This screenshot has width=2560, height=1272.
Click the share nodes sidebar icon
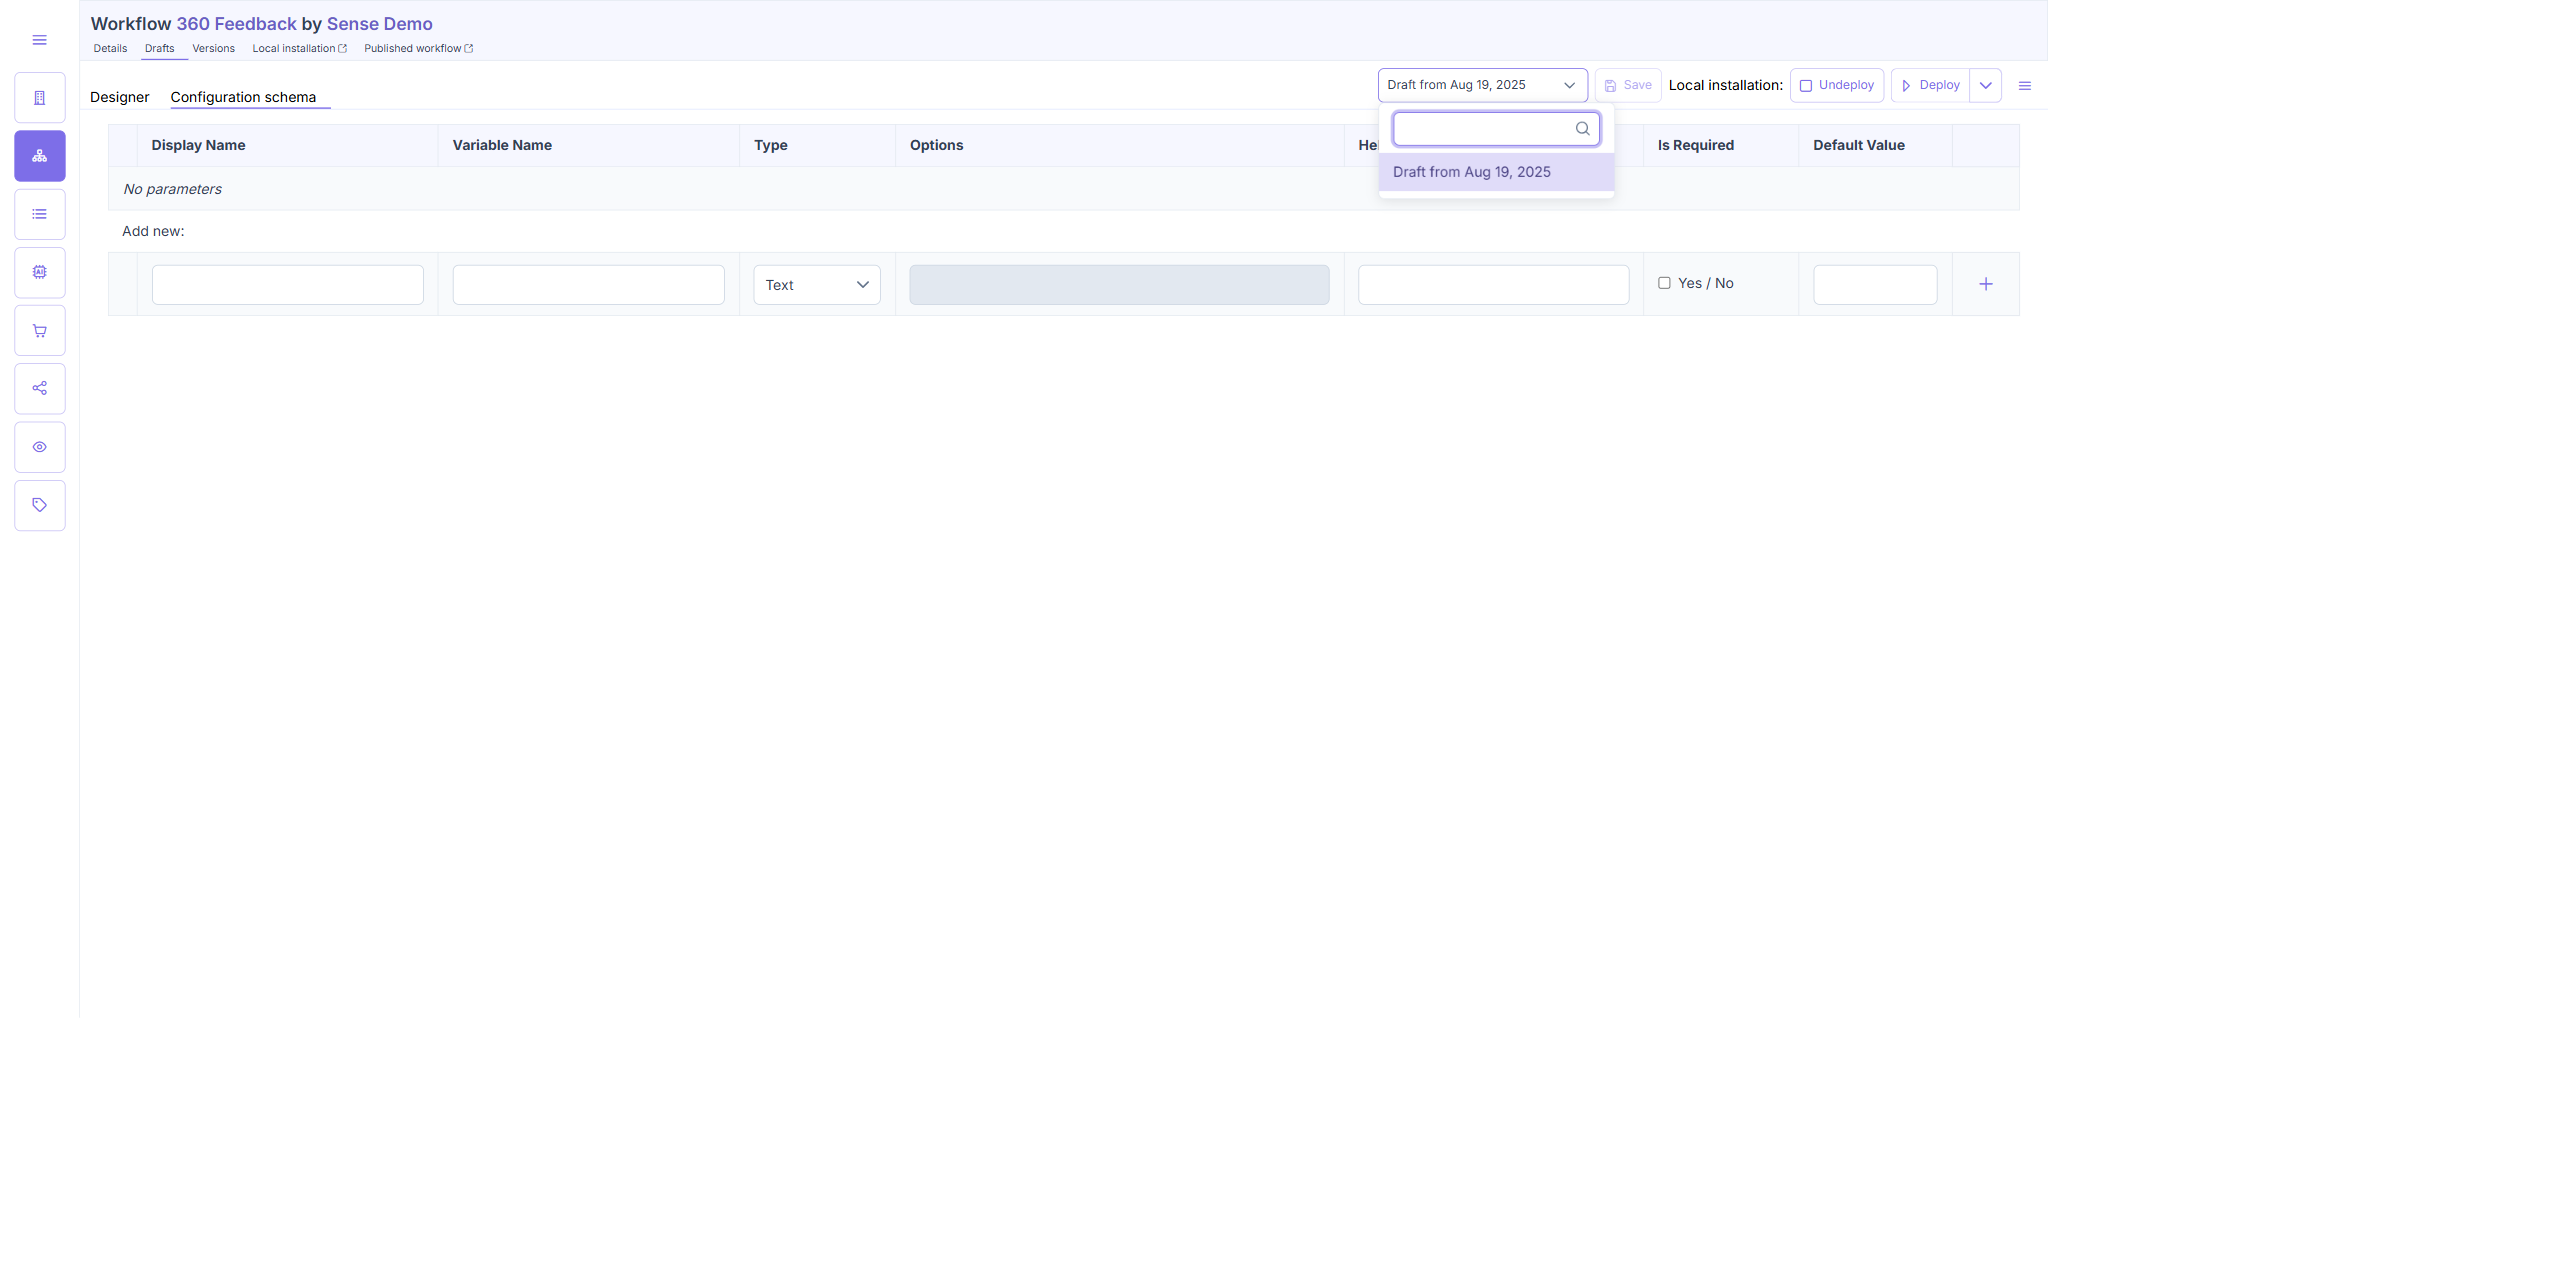point(40,388)
